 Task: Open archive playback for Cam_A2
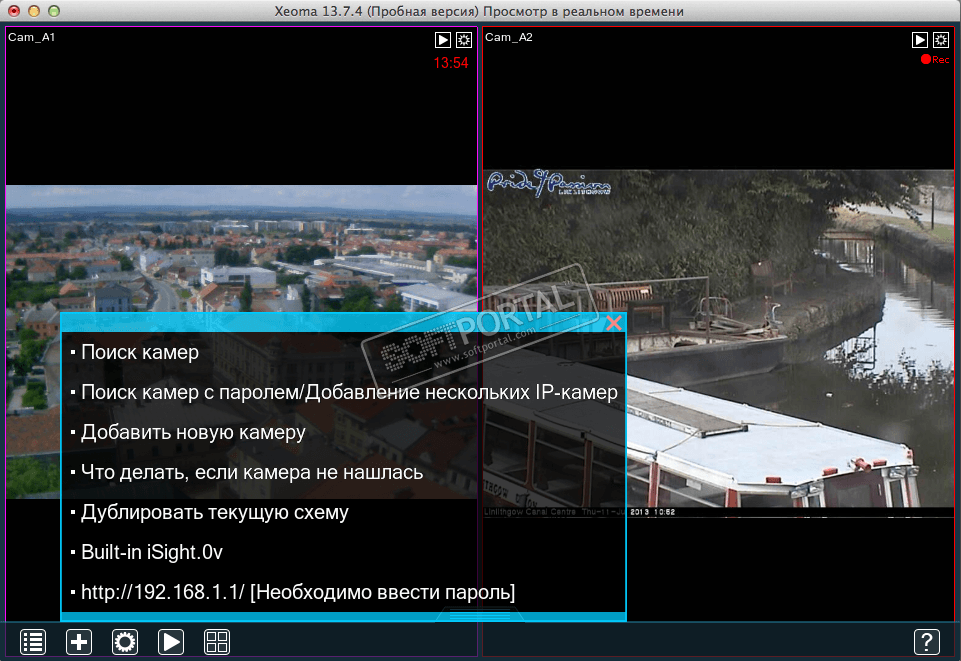919,40
